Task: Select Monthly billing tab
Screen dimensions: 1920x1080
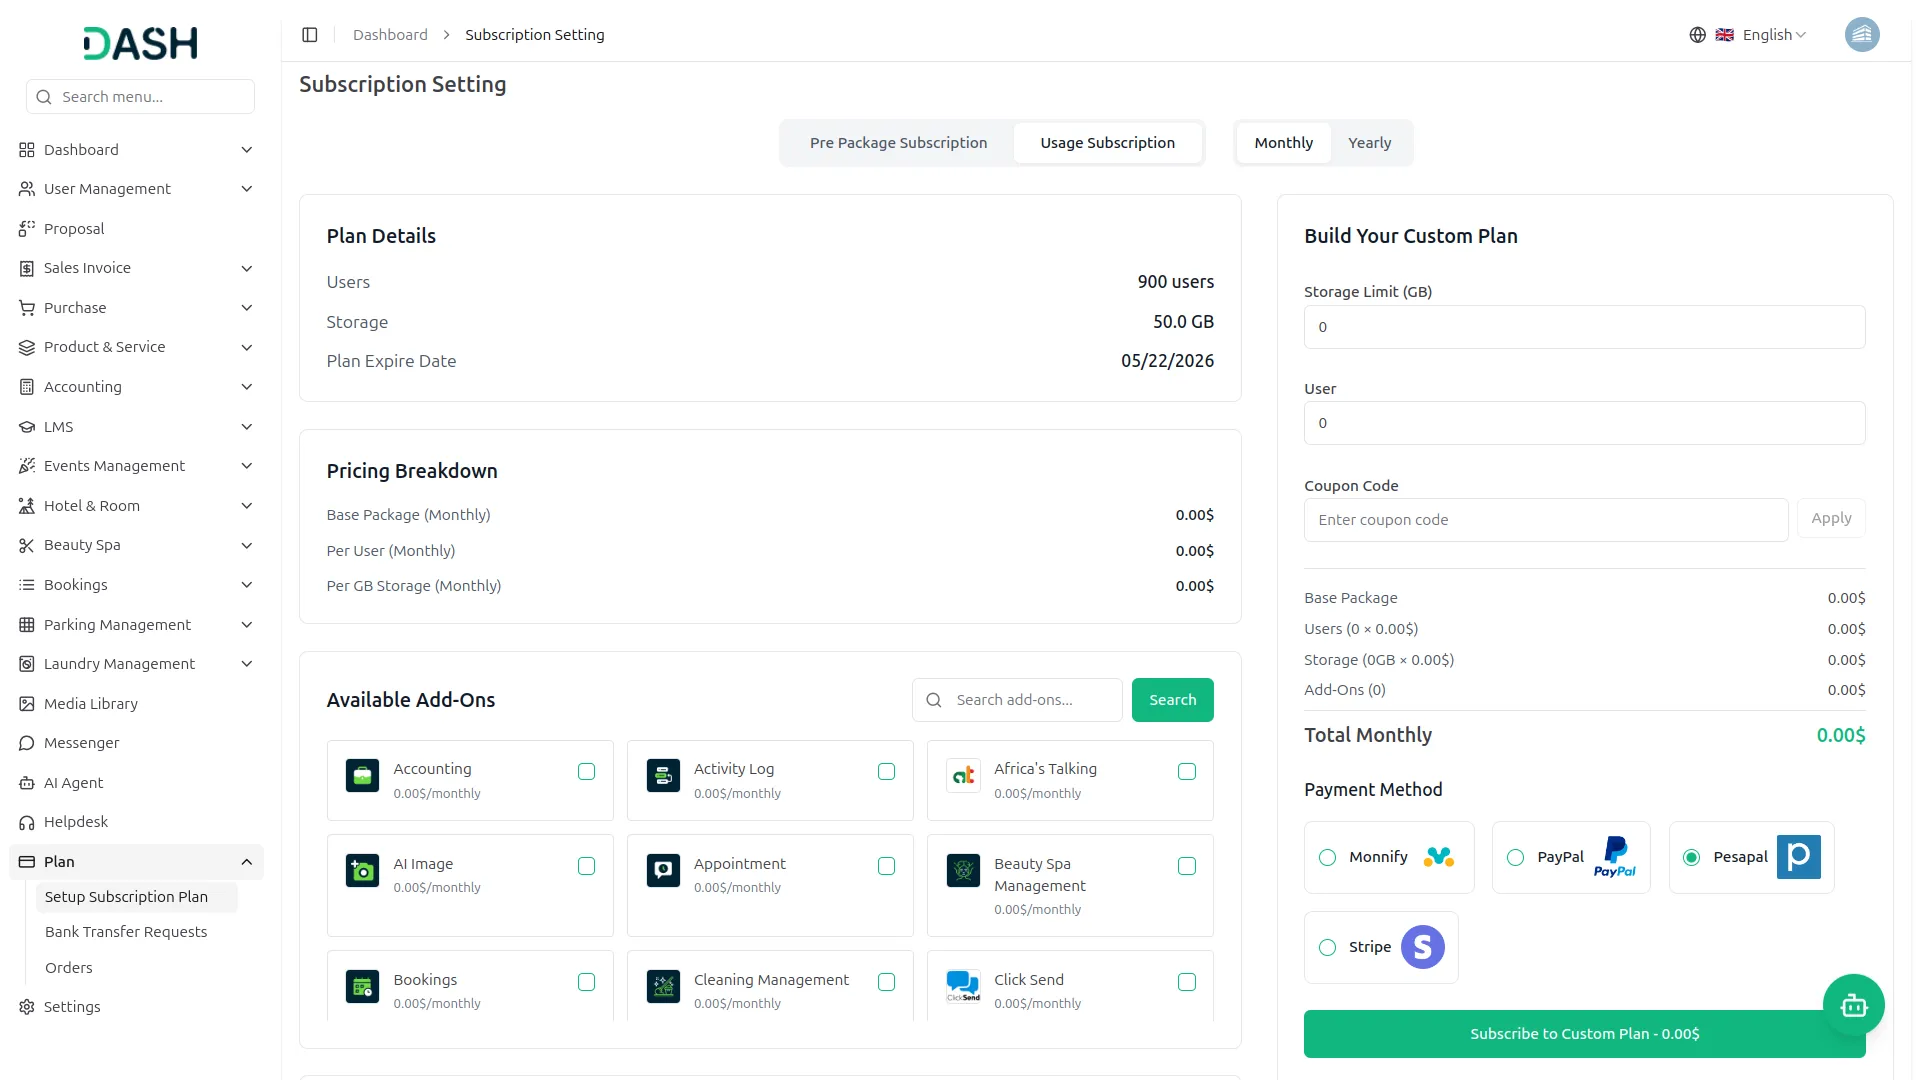Action: click(x=1283, y=143)
